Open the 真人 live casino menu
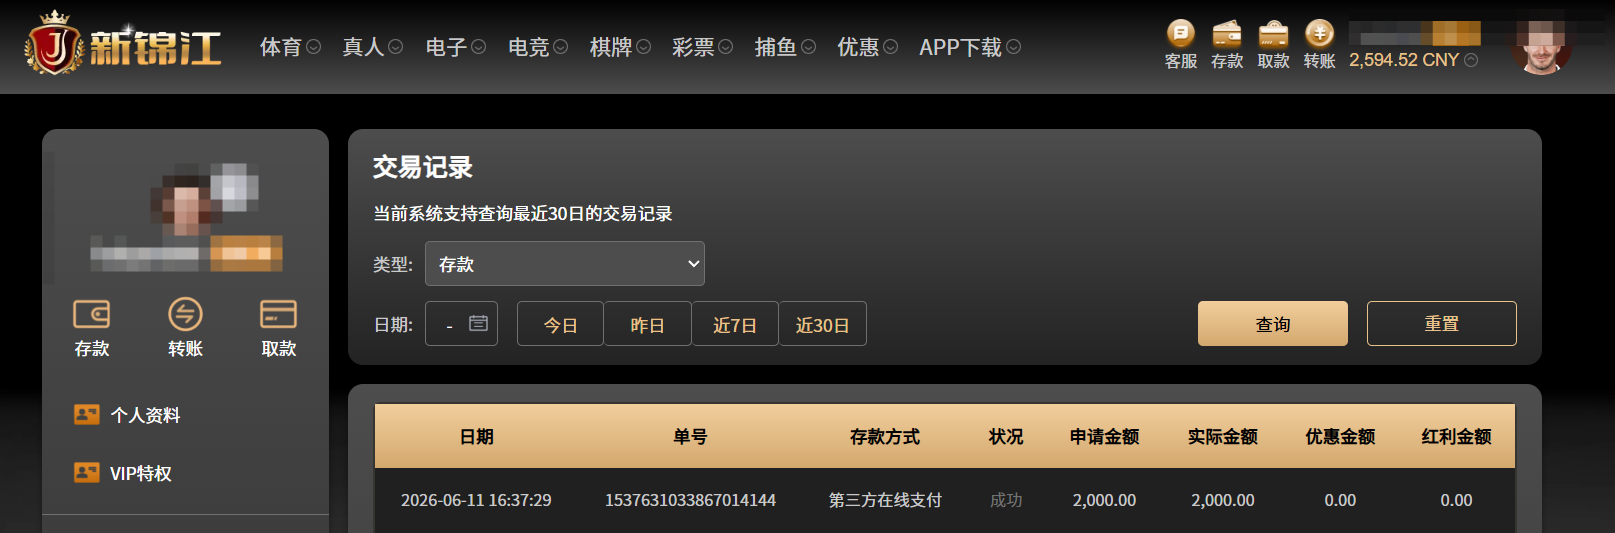Viewport: 1615px width, 533px height. 372,47
